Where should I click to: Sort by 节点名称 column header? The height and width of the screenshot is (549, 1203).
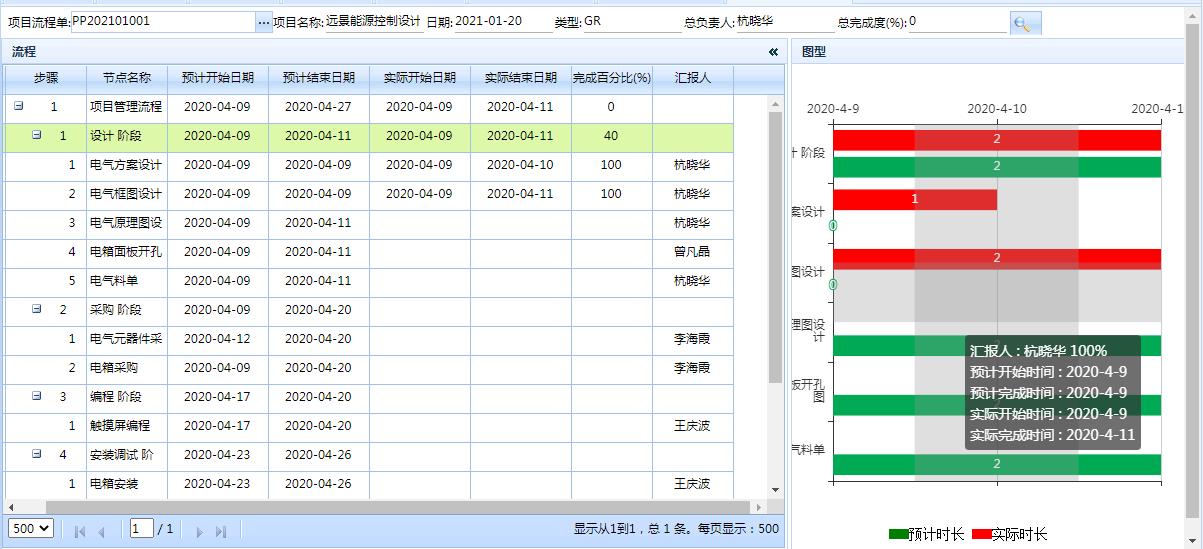127,77
